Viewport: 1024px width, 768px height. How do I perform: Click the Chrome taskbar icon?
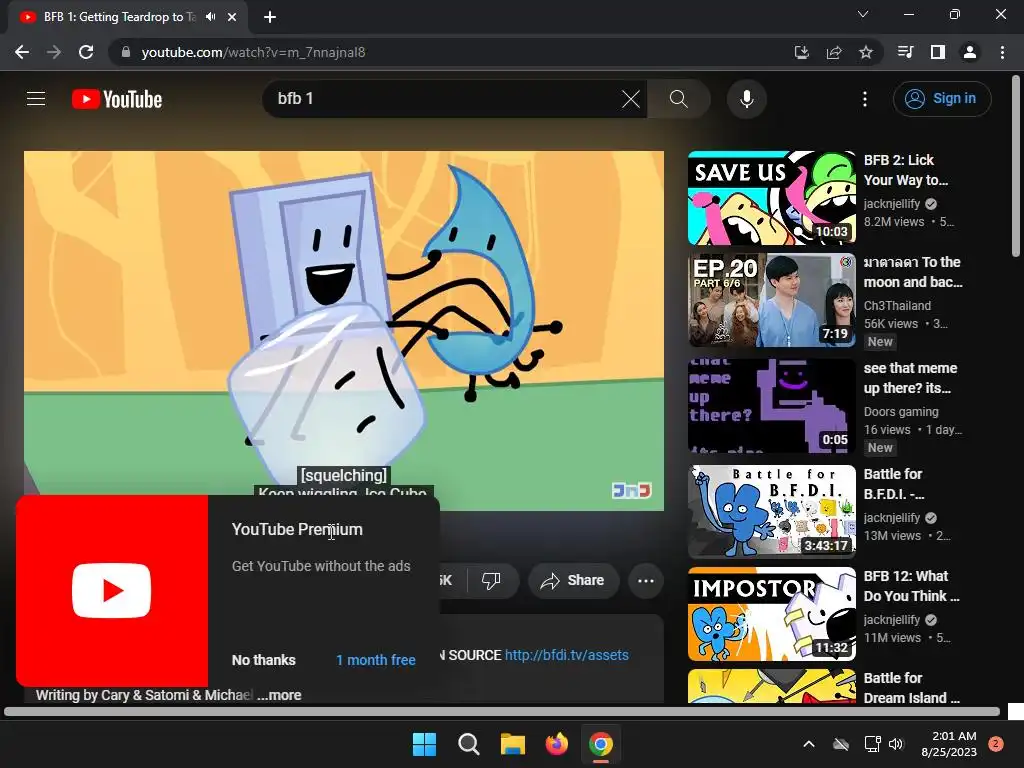(x=600, y=744)
